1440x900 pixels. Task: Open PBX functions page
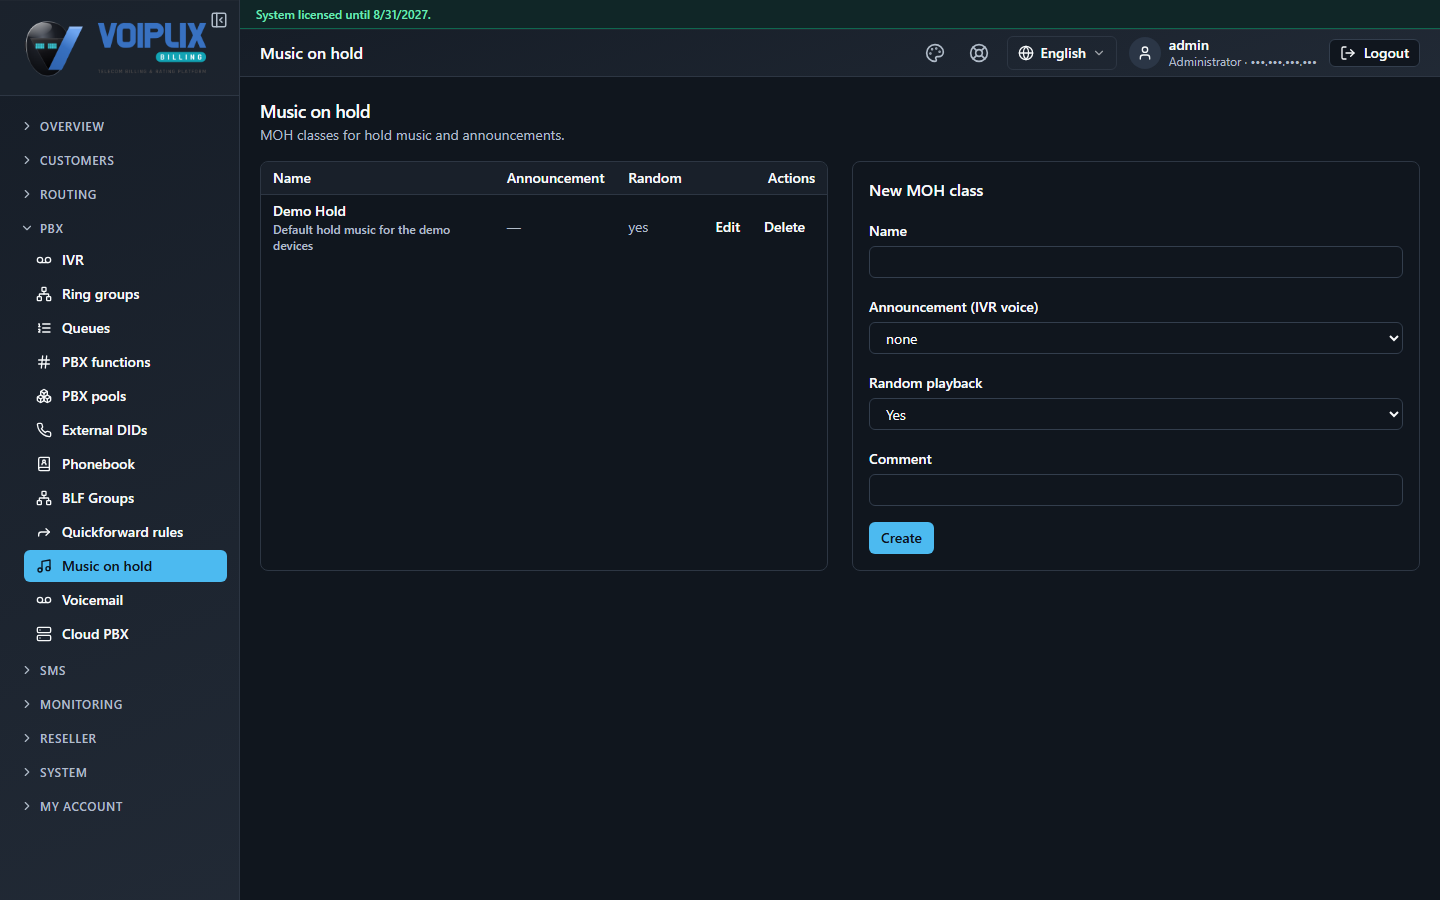click(125, 362)
